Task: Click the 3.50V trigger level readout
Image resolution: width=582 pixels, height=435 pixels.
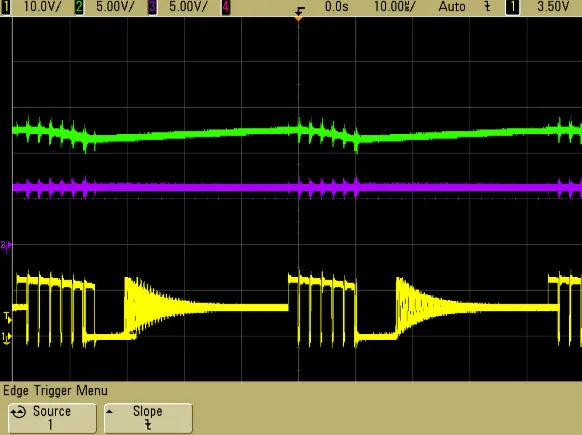Action: 553,7
